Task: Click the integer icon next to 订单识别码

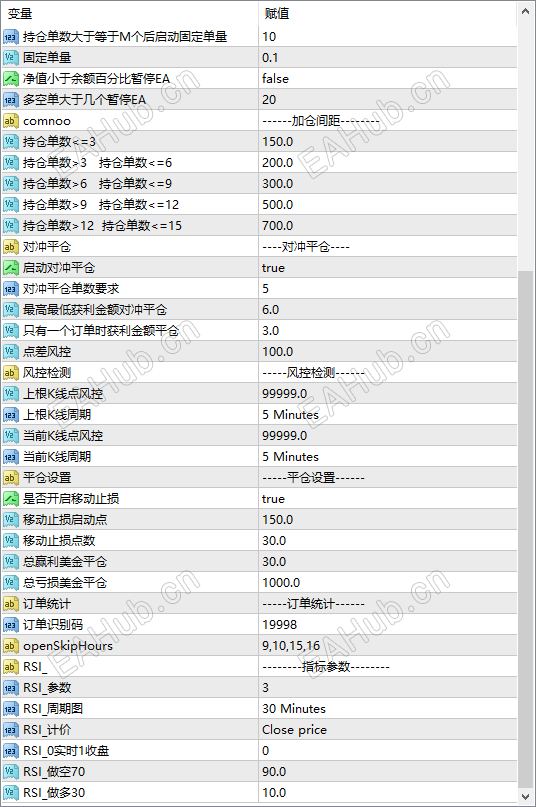Action: (x=11, y=625)
